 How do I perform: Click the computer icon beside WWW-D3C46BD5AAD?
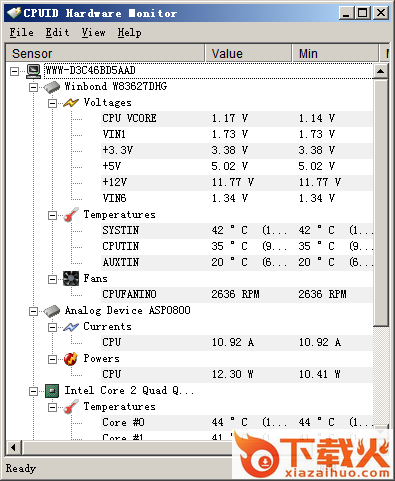[33, 71]
